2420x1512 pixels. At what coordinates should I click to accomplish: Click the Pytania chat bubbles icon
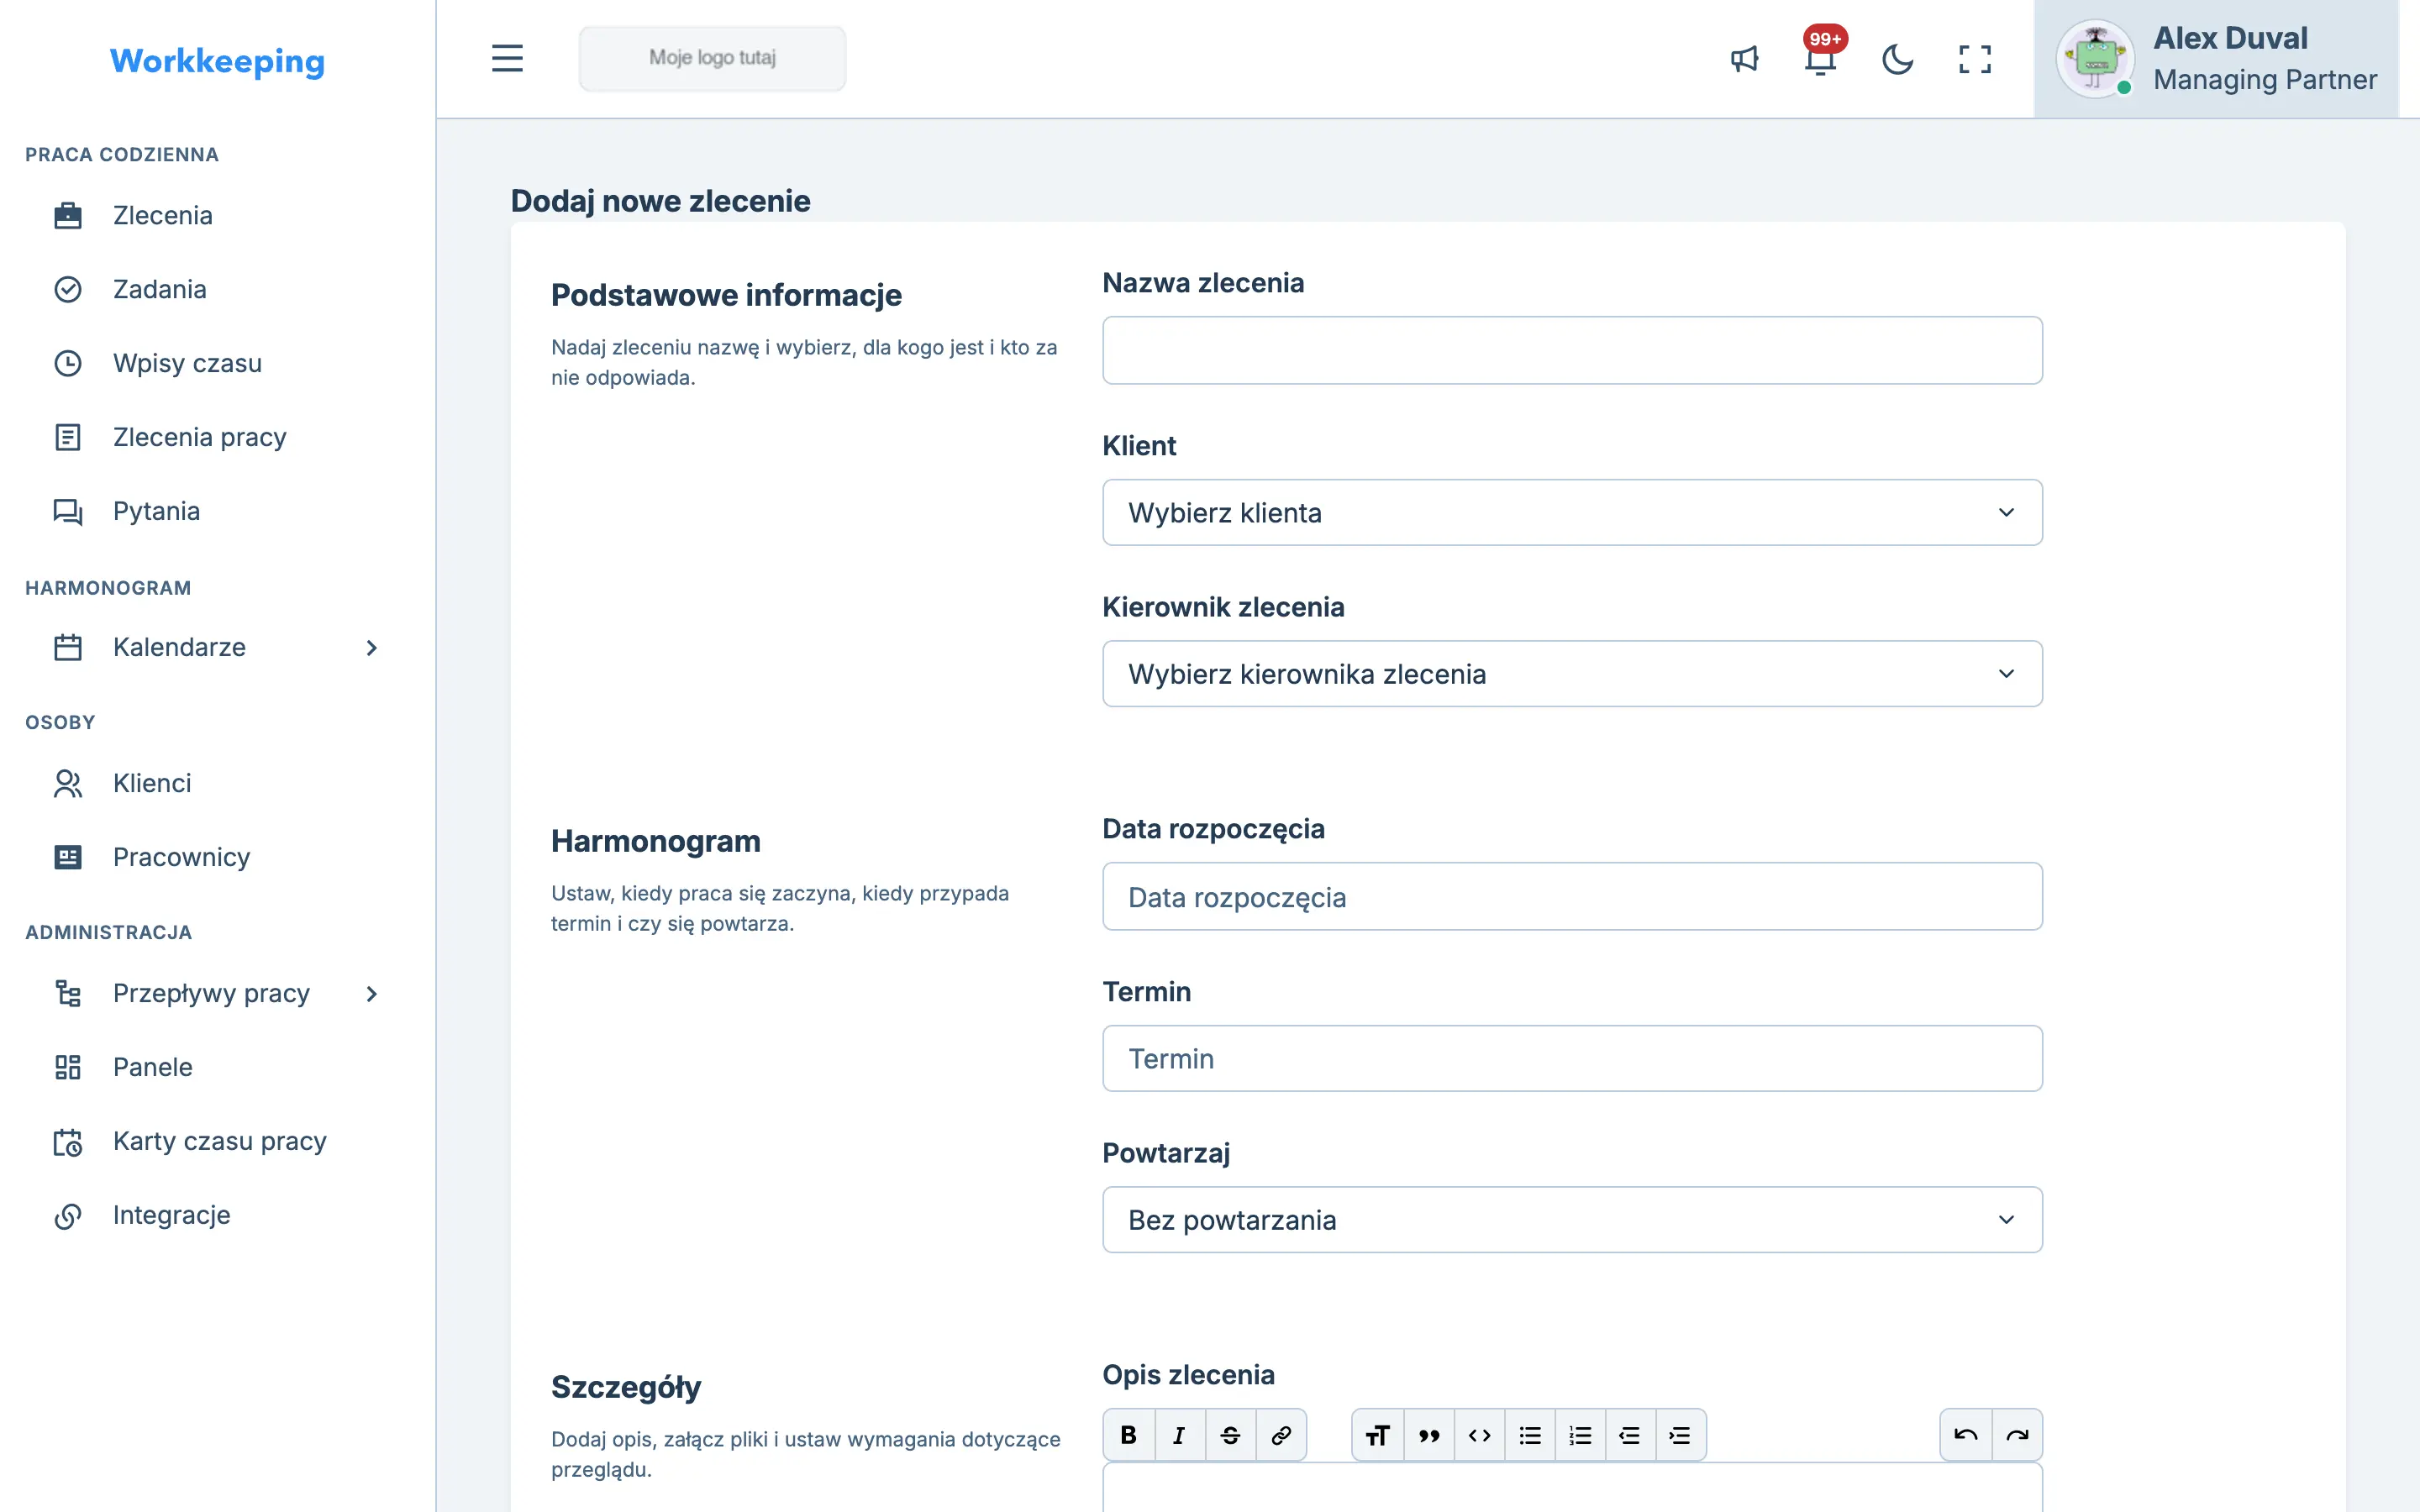[68, 511]
